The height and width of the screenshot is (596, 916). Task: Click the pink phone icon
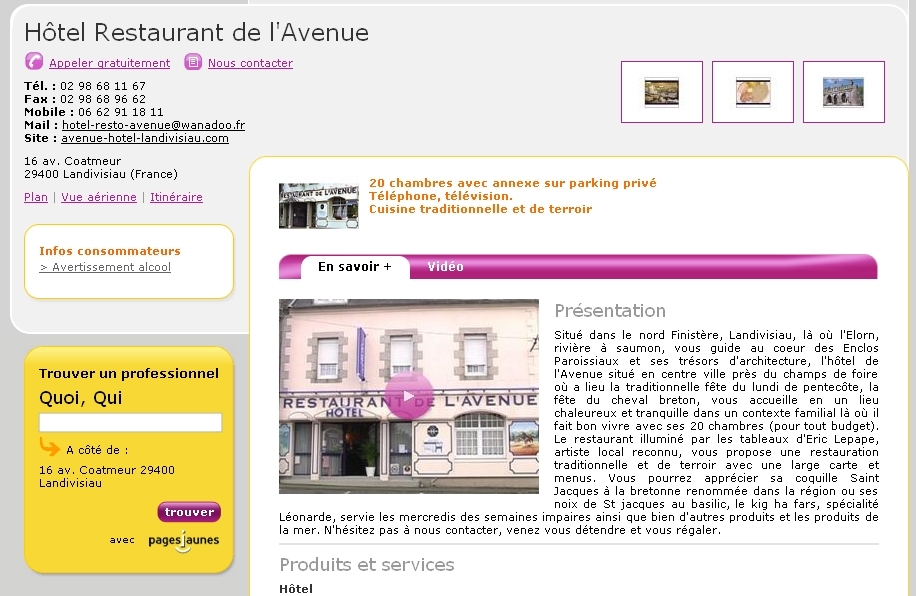coord(34,61)
